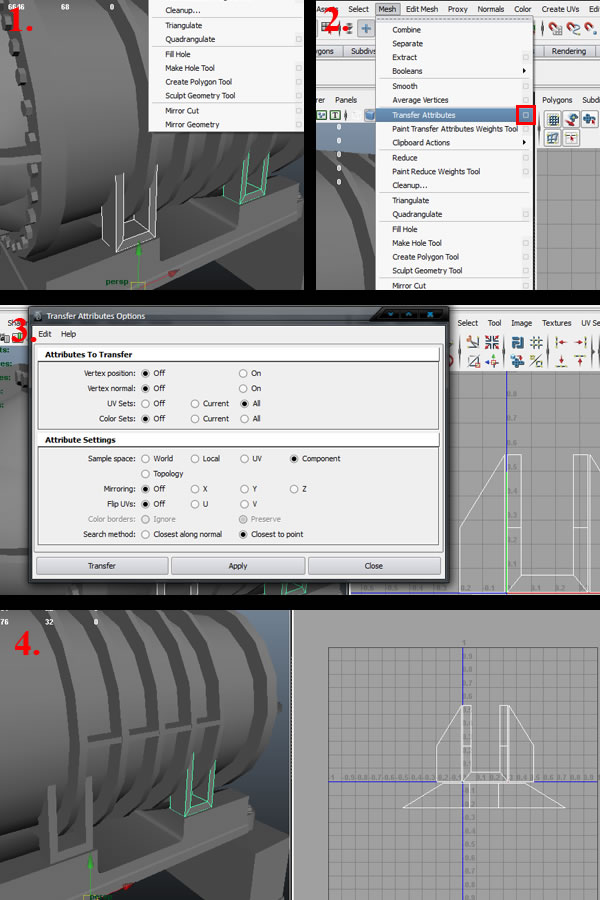Open the Smooth option box
This screenshot has width=600, height=900.
tap(525, 86)
